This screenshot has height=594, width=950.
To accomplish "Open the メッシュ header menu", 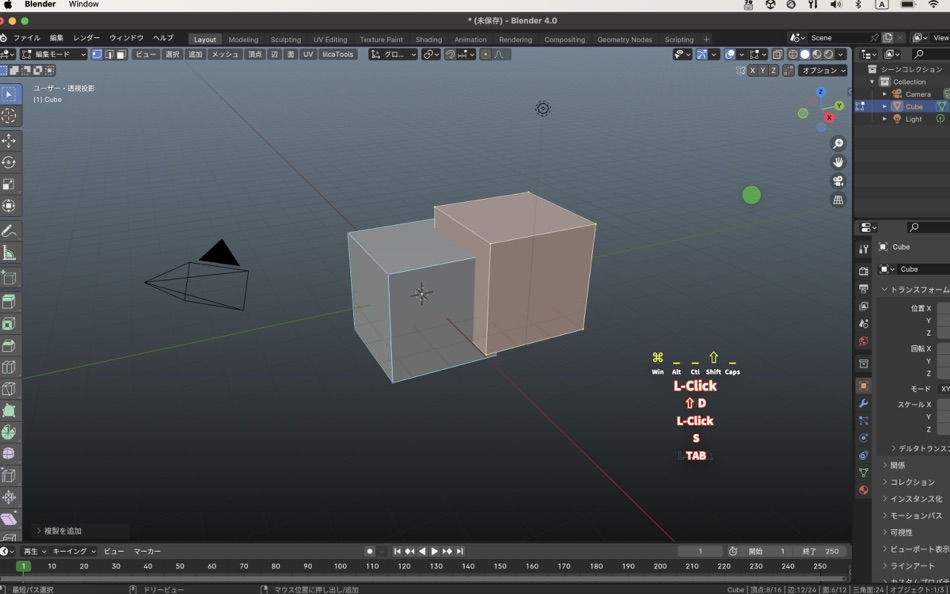I will click(x=225, y=55).
